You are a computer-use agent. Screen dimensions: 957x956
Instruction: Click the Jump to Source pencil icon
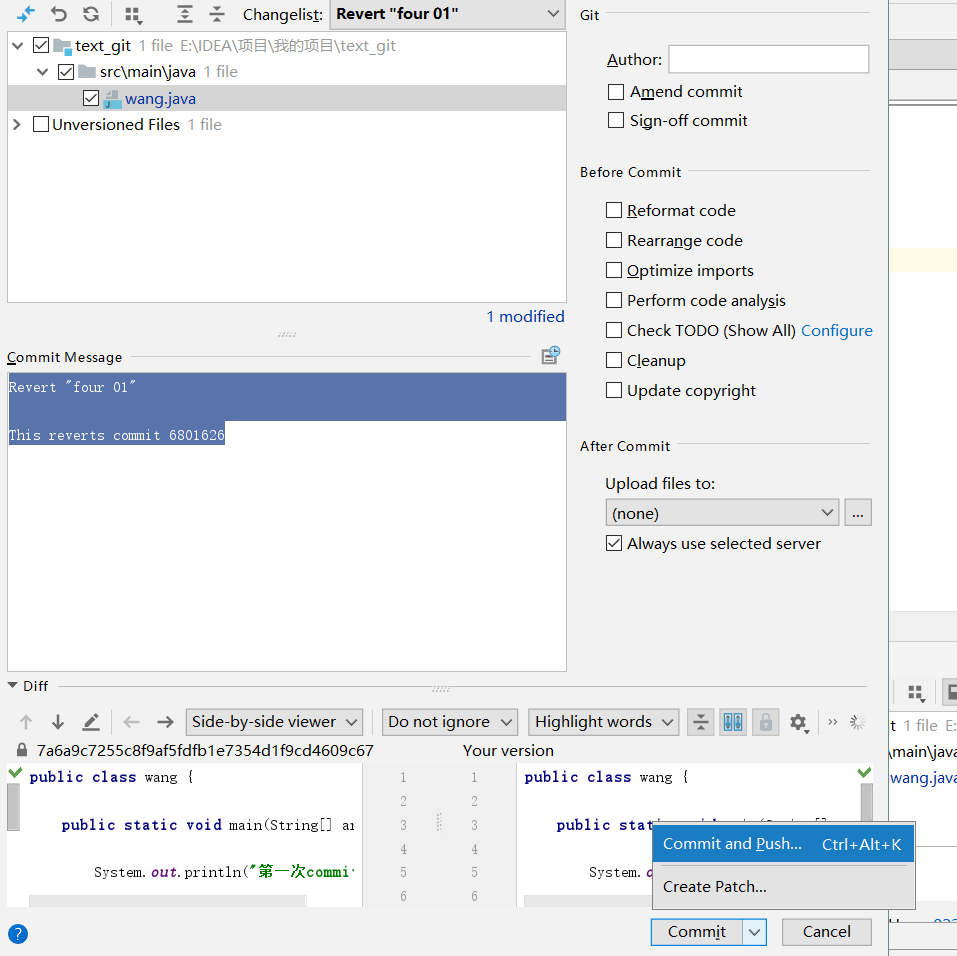[x=91, y=722]
